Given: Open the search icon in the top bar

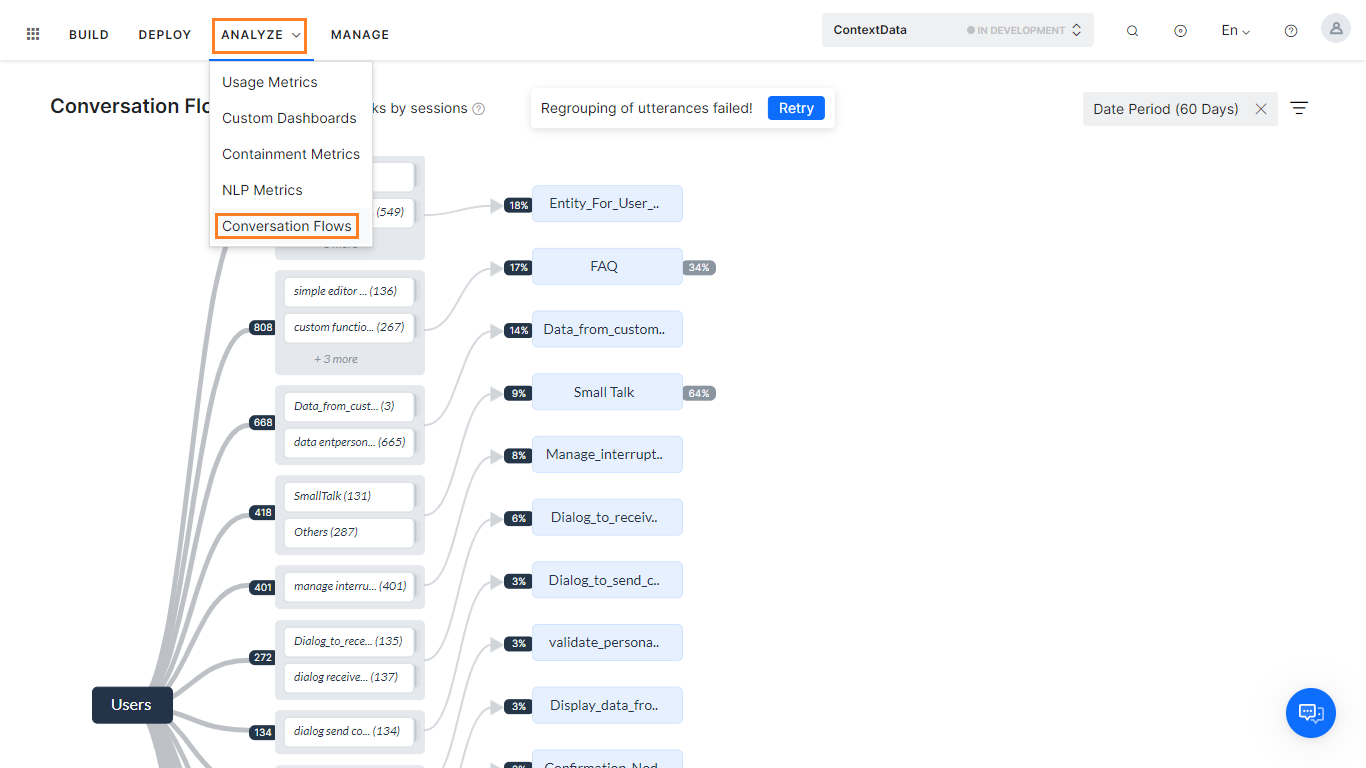Looking at the screenshot, I should 1132,31.
